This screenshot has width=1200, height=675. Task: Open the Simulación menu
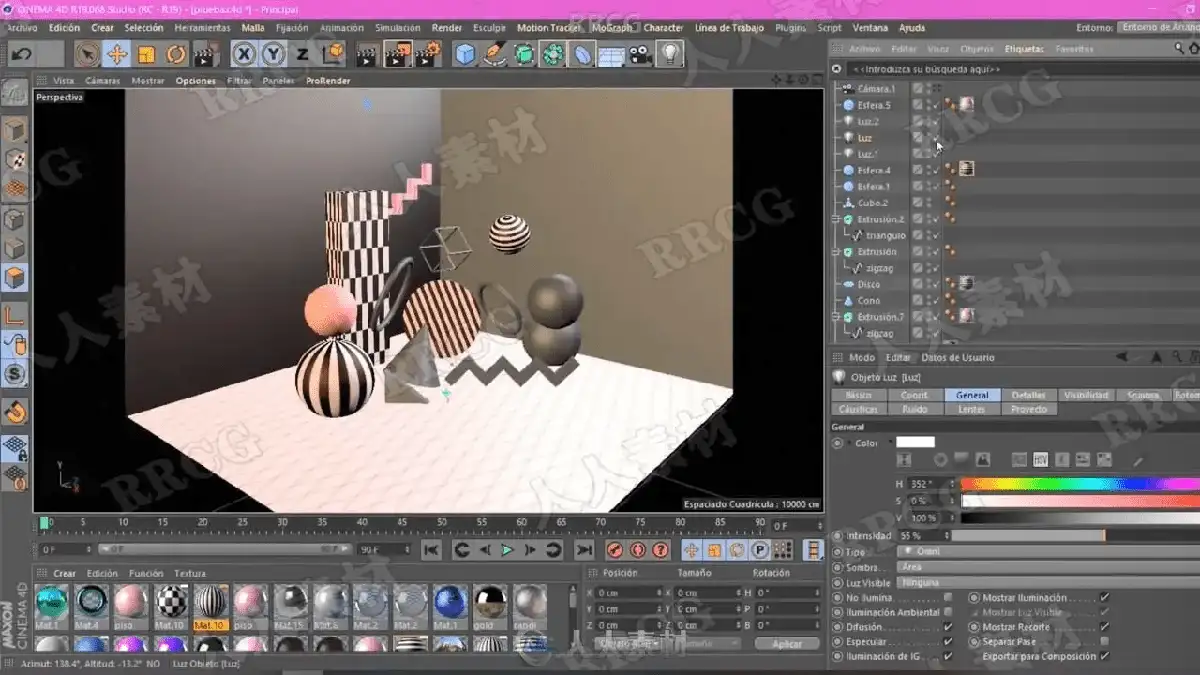tap(397, 28)
